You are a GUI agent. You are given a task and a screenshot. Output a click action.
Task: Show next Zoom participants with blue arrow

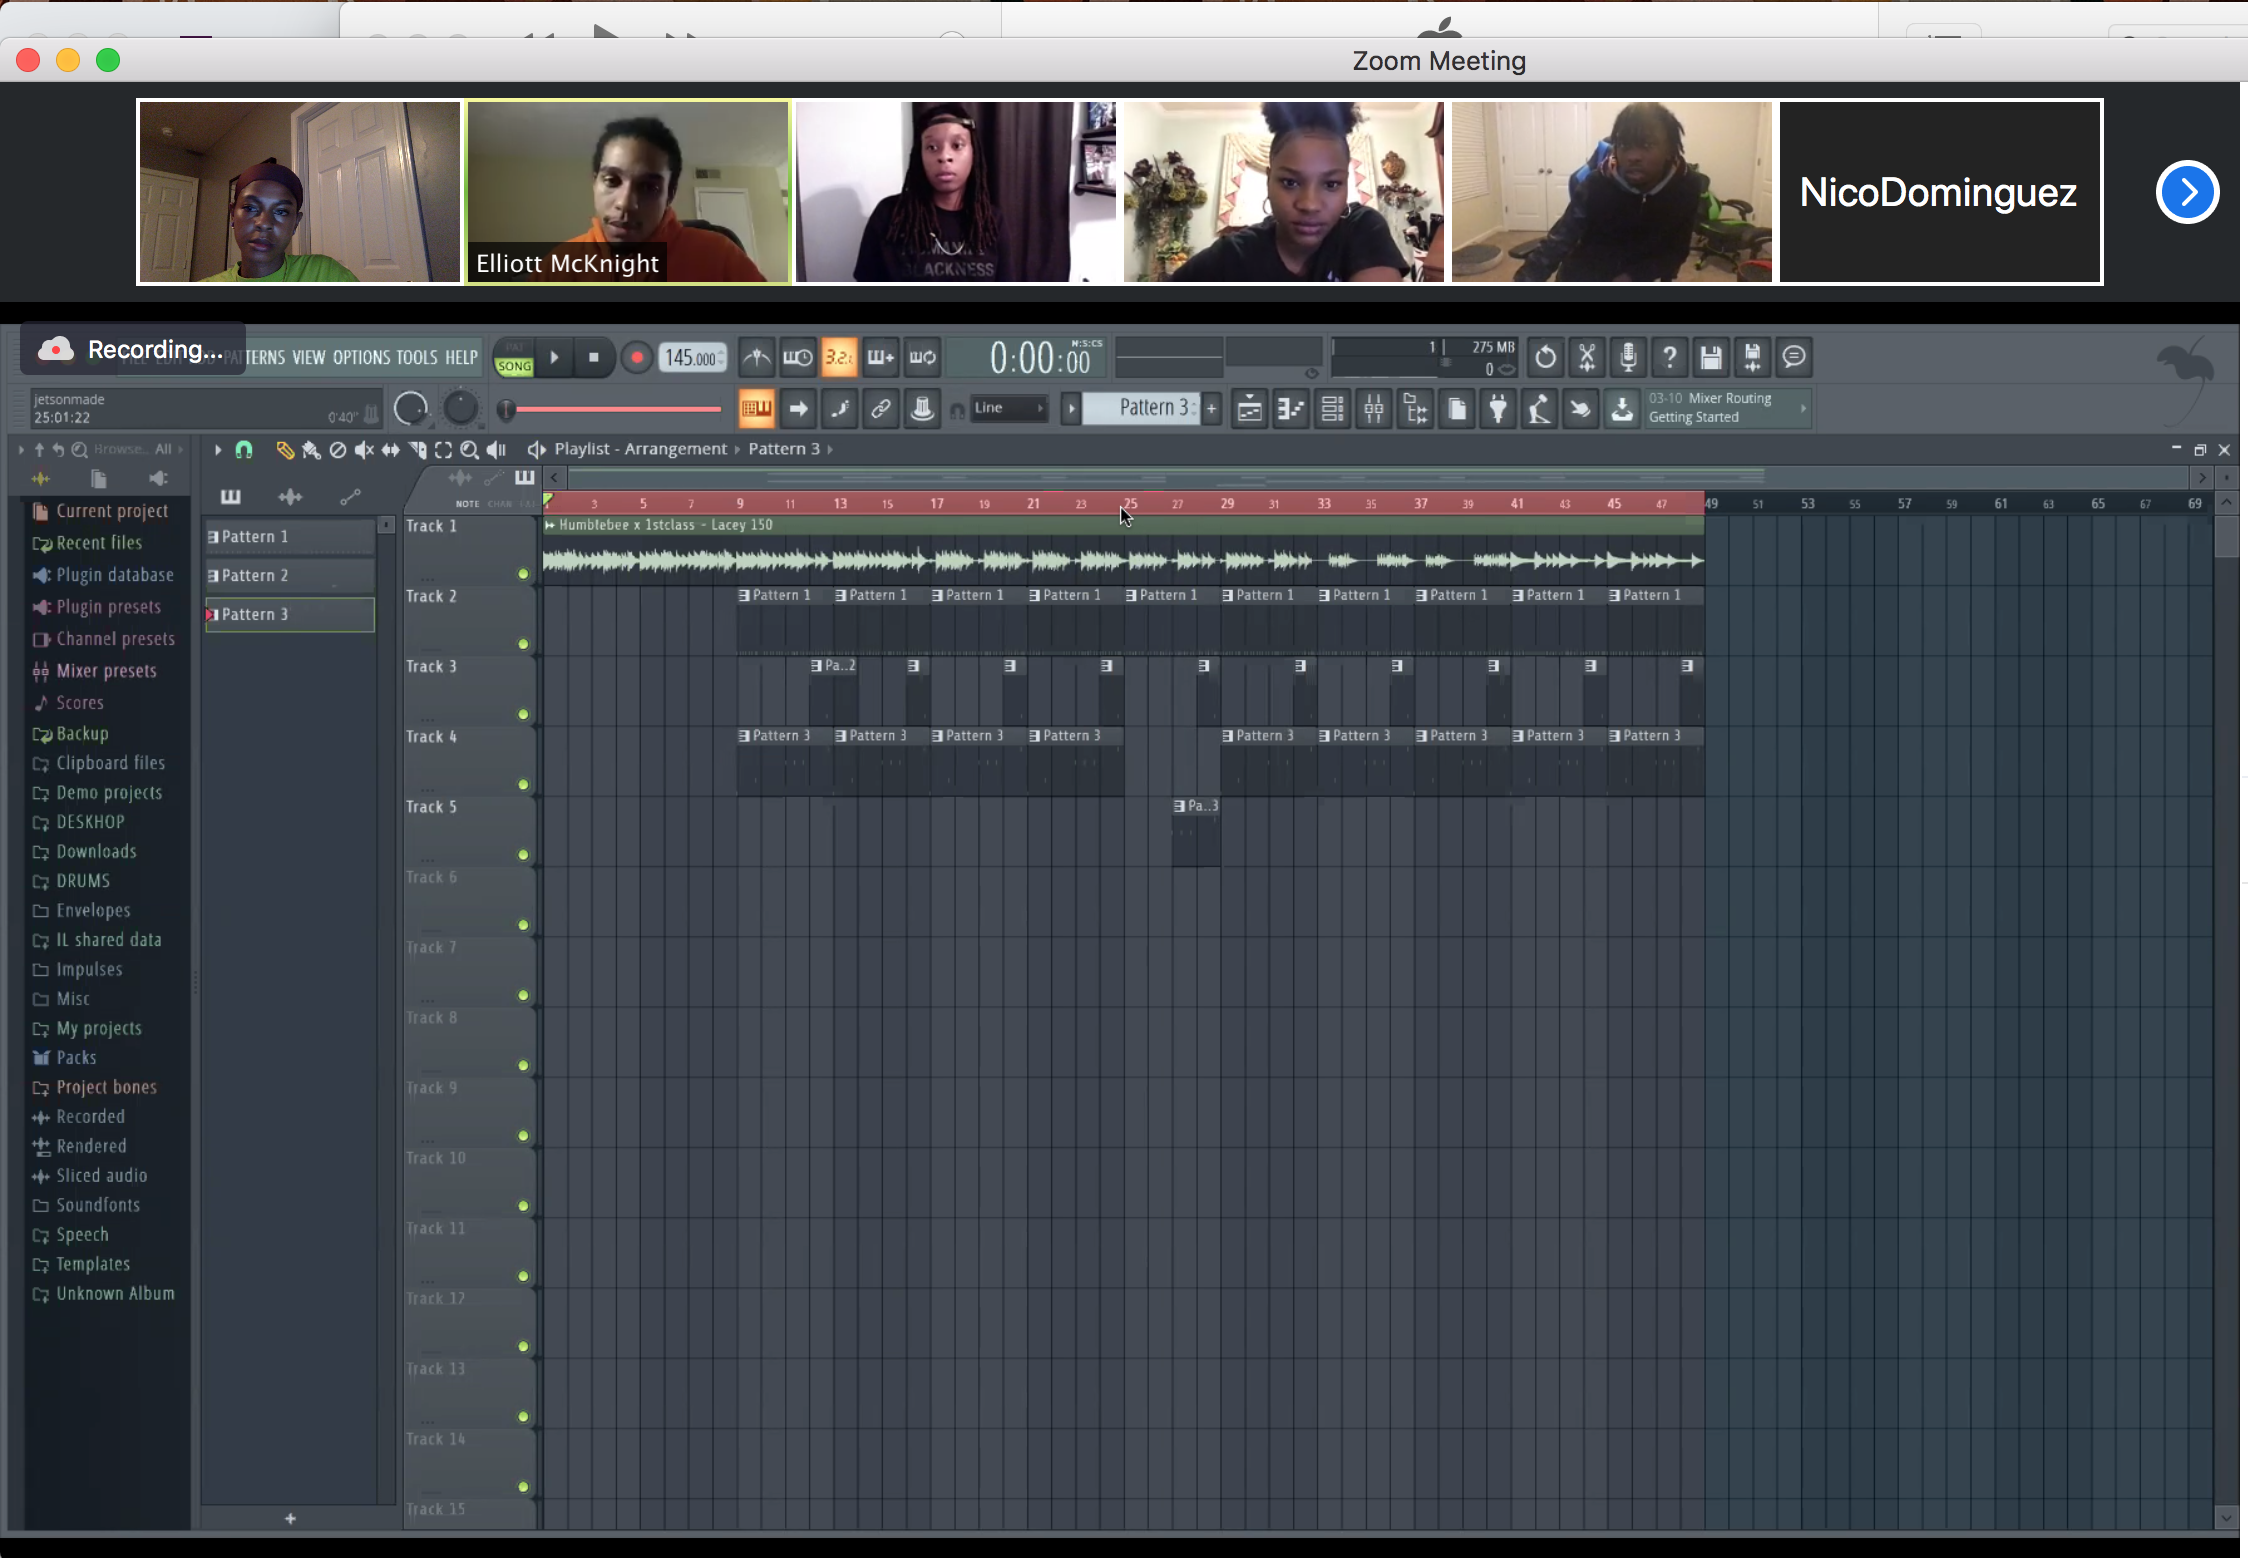(x=2186, y=192)
